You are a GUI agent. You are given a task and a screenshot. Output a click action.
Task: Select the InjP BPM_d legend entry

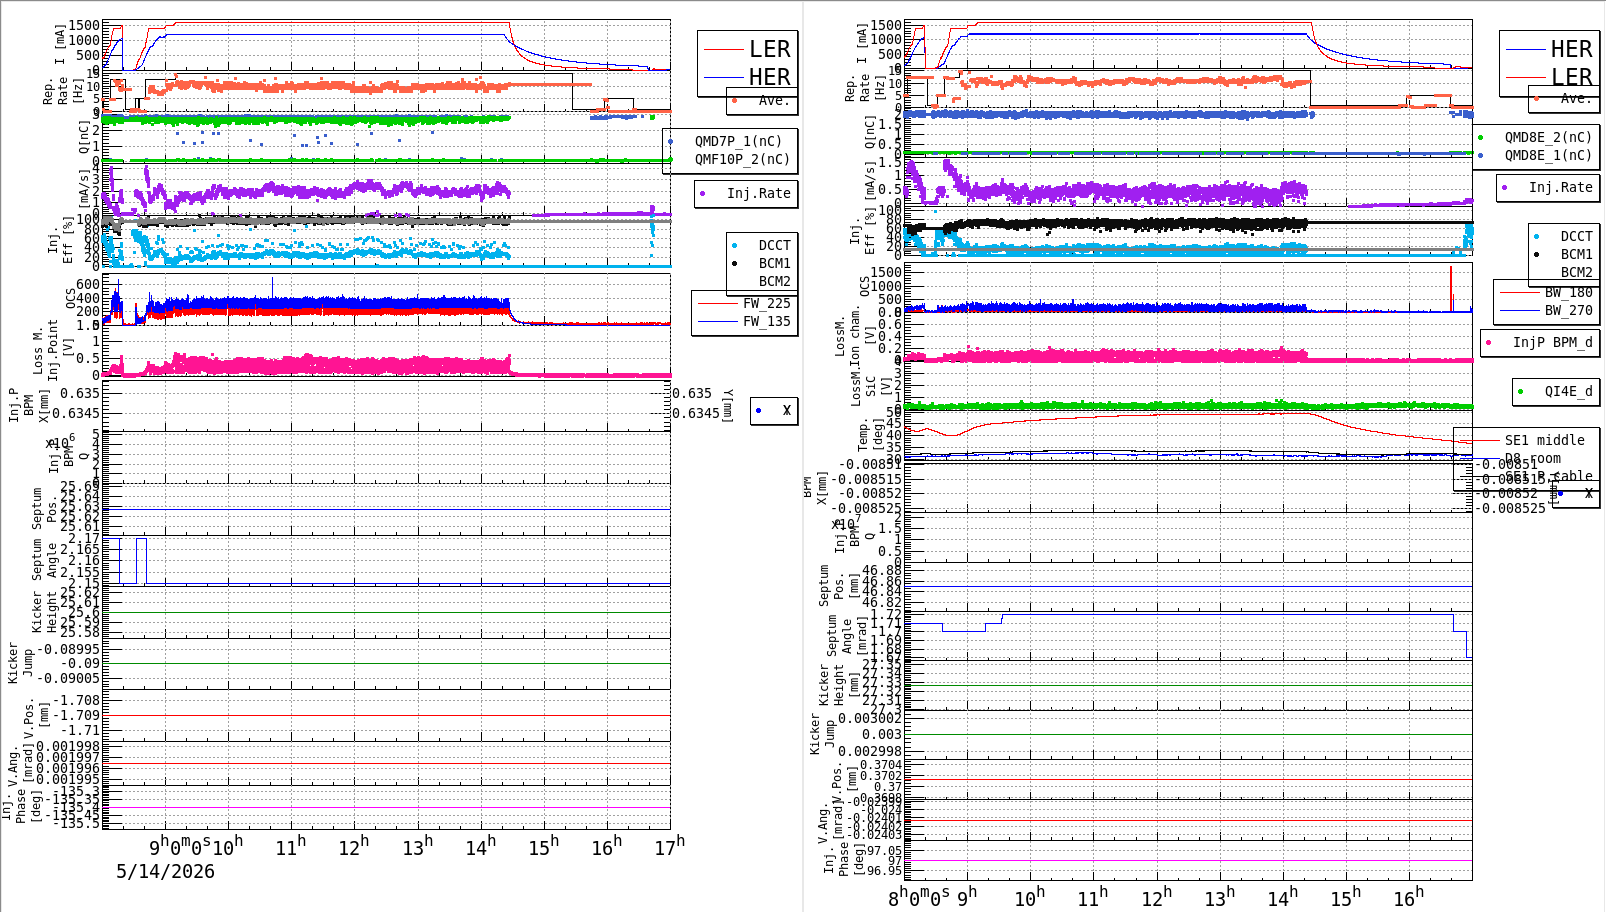coord(1552,342)
